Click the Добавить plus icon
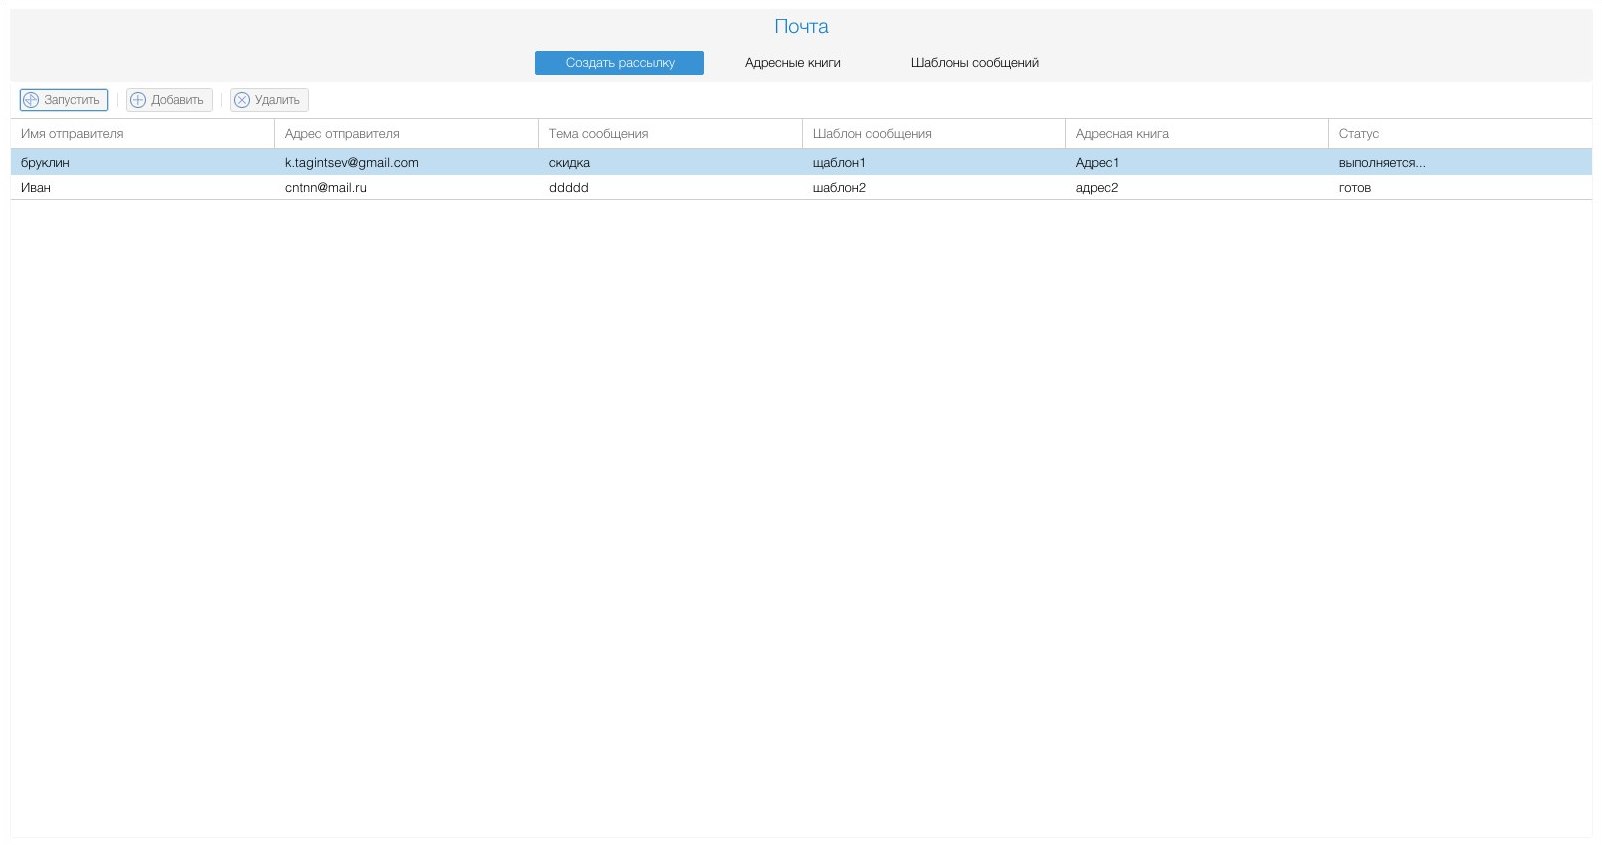 click(138, 100)
